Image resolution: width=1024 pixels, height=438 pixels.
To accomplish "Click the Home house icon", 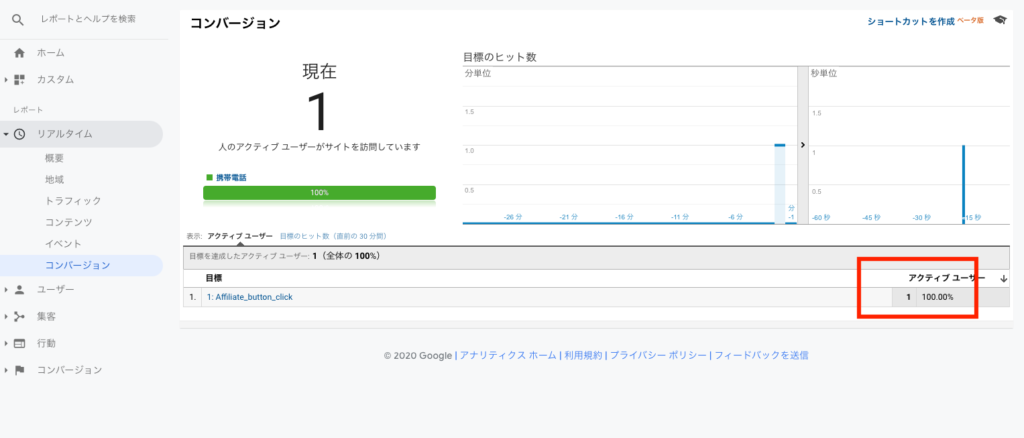I will coord(19,53).
